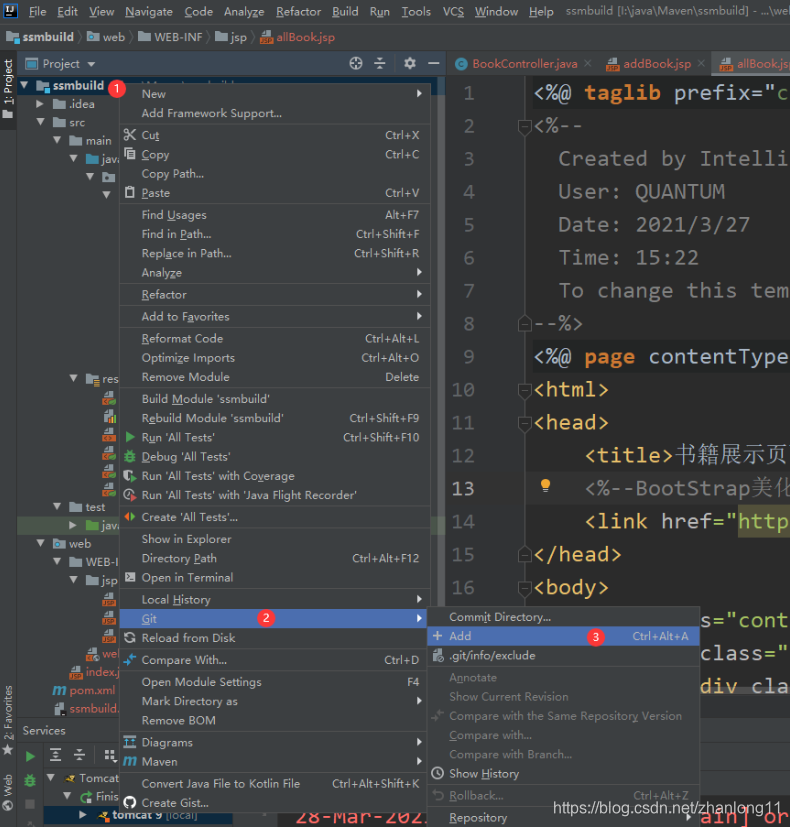Screen dimensions: 790x827
Task: Click the fold marker on line 2 comment
Action: tap(524, 127)
